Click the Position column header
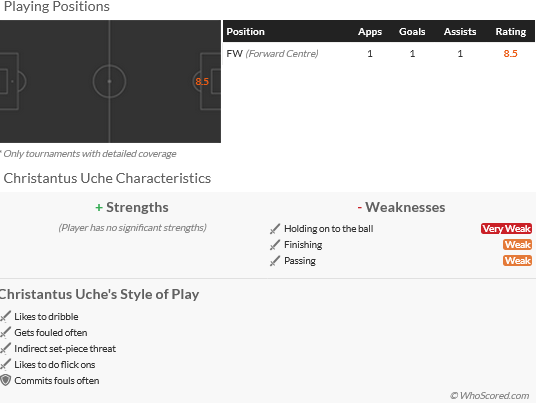Screen dimensions: 539x410 (x=245, y=32)
